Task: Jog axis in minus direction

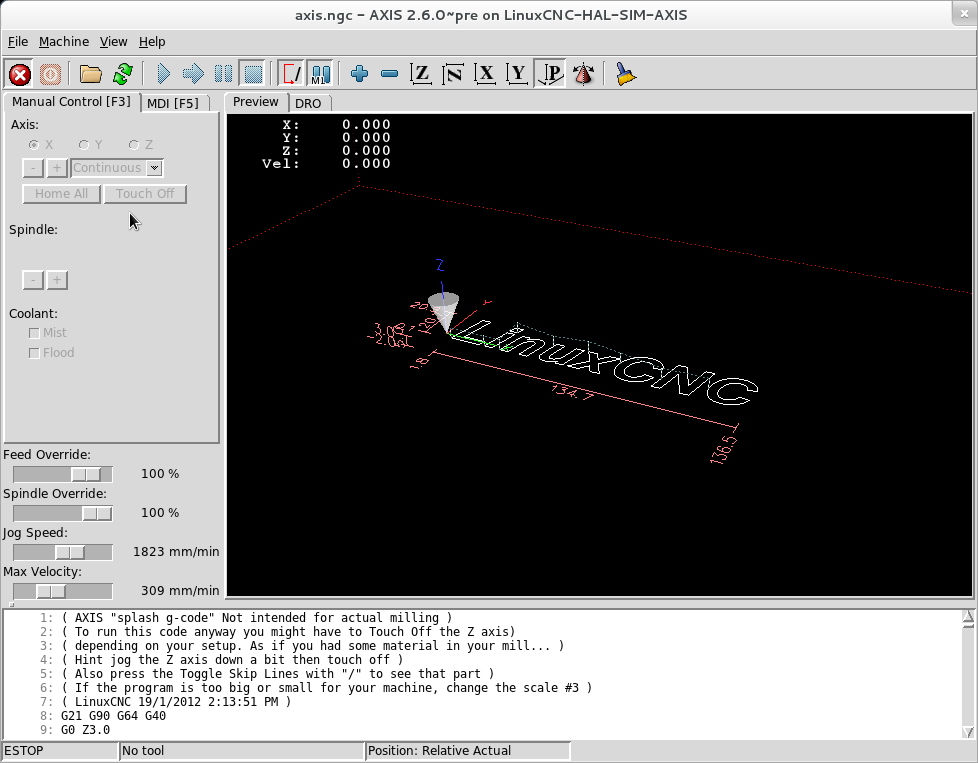Action: point(32,168)
